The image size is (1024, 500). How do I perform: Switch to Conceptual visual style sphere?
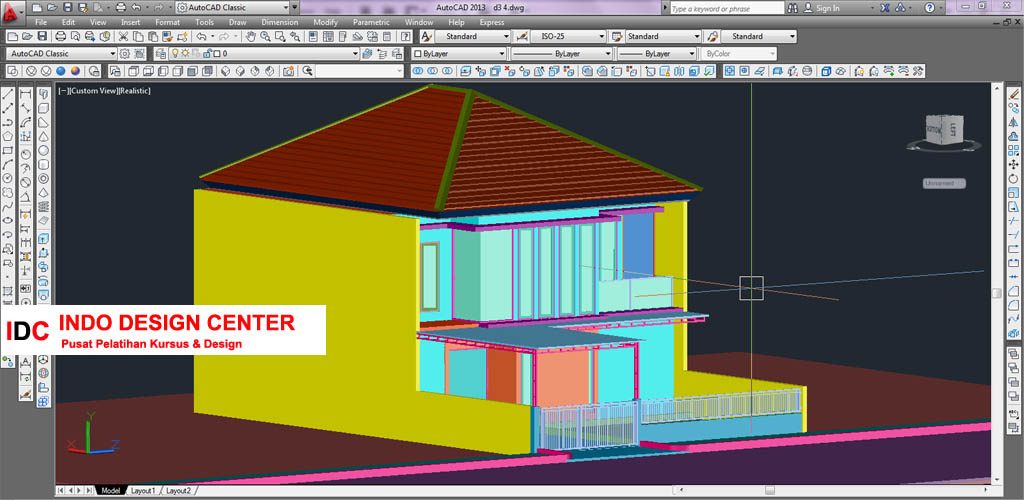pyautogui.click(x=76, y=71)
